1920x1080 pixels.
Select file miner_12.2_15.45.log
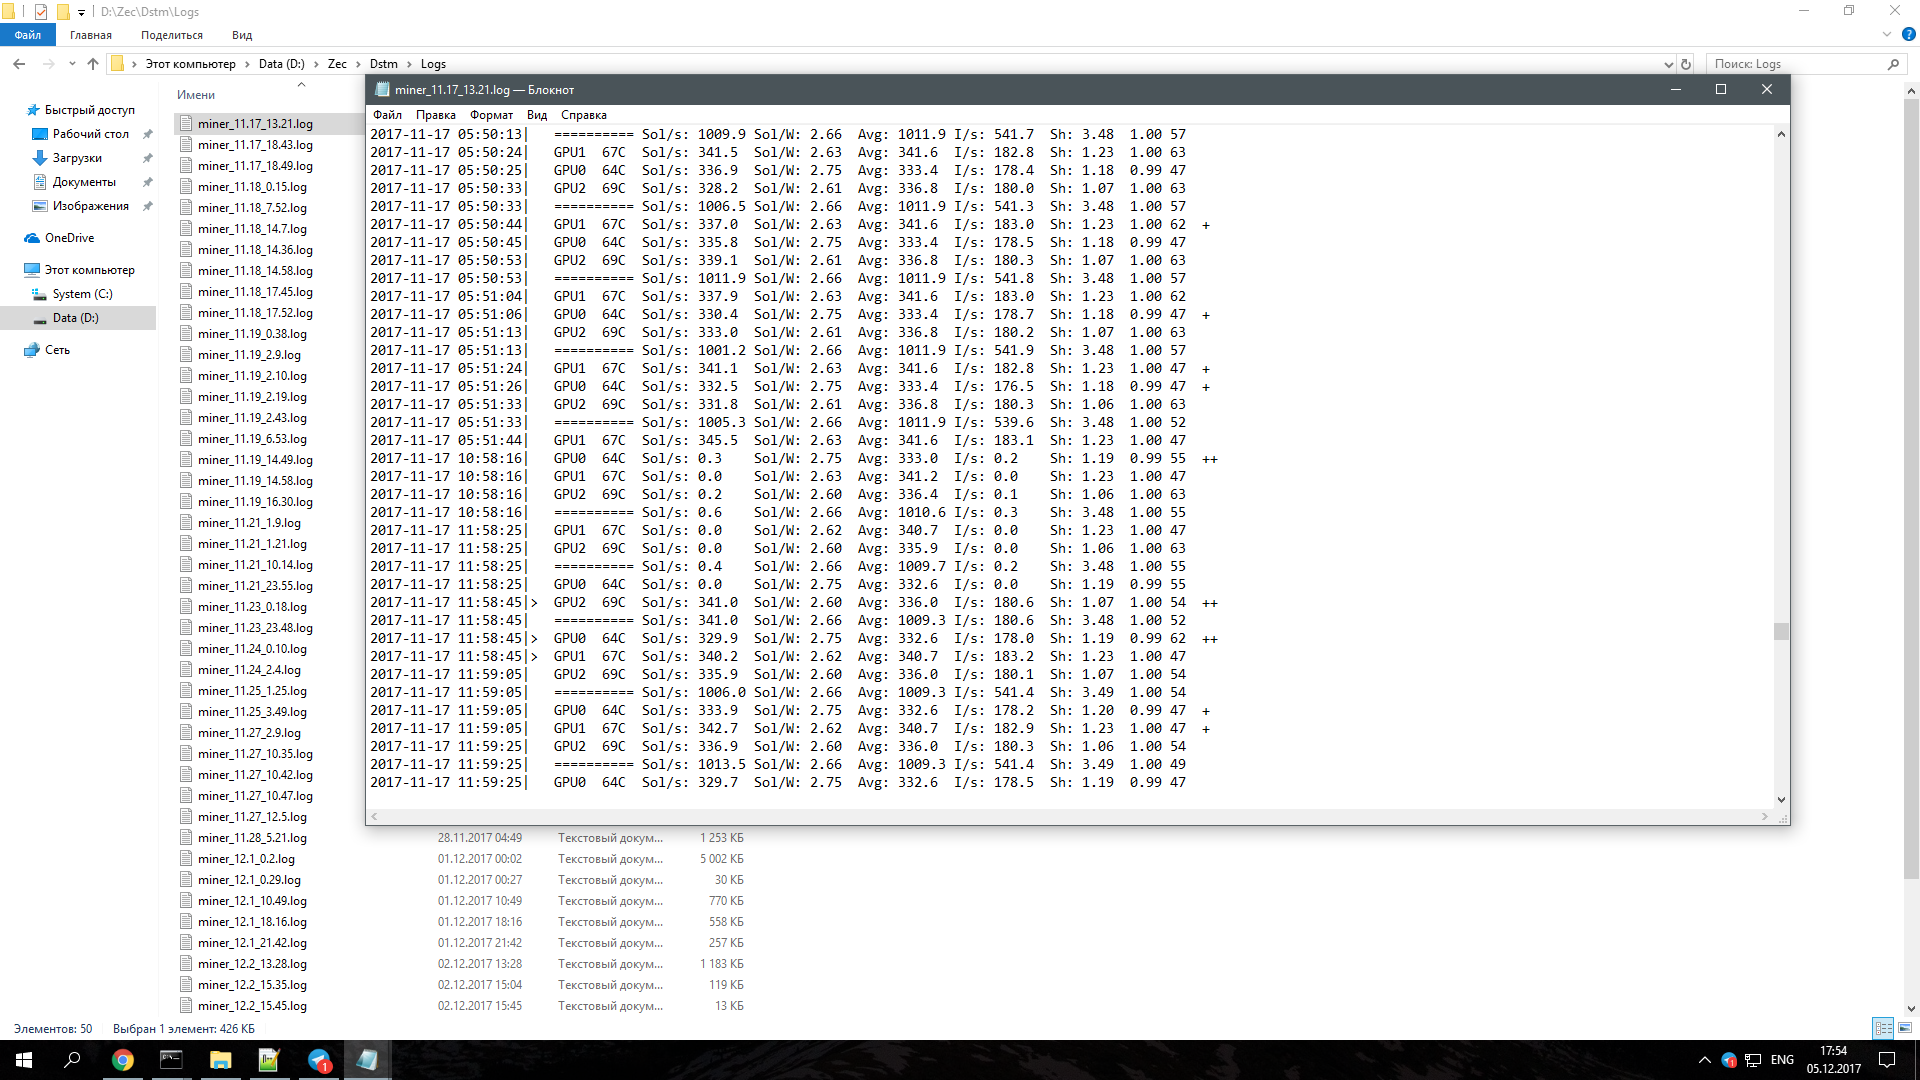252,1006
